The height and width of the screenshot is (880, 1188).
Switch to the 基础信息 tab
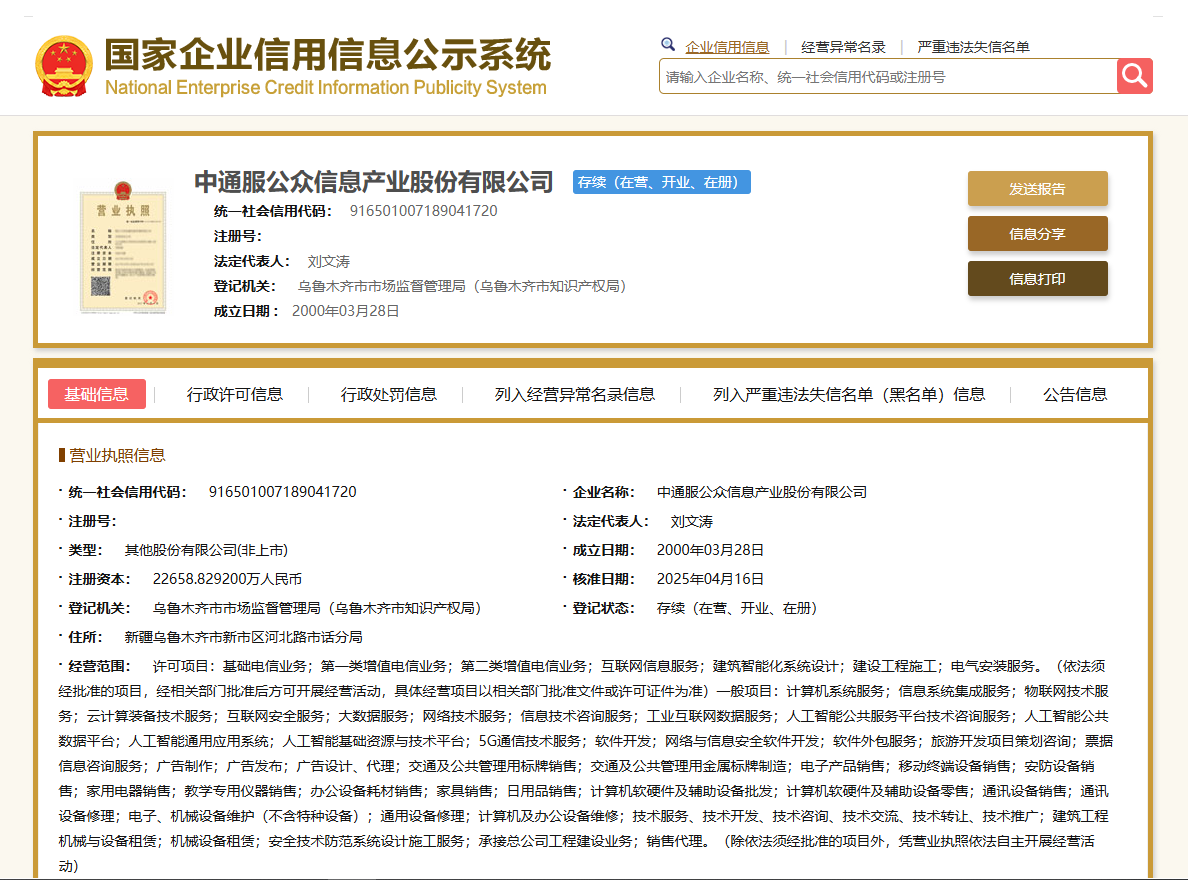point(97,394)
